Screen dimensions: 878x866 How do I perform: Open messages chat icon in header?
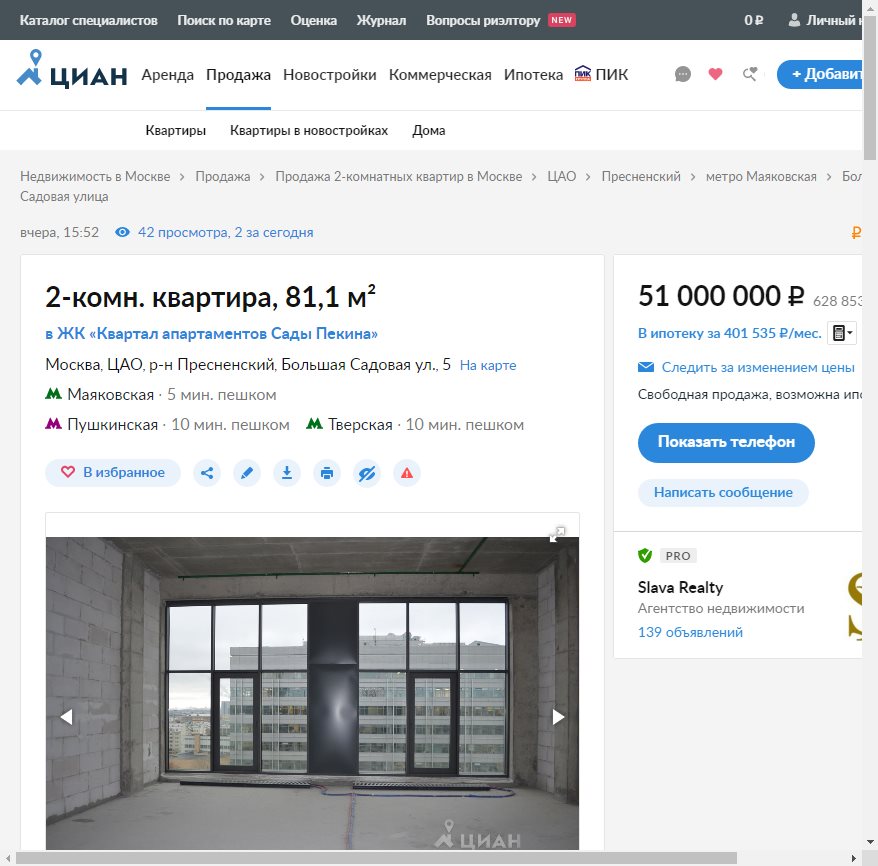point(683,74)
